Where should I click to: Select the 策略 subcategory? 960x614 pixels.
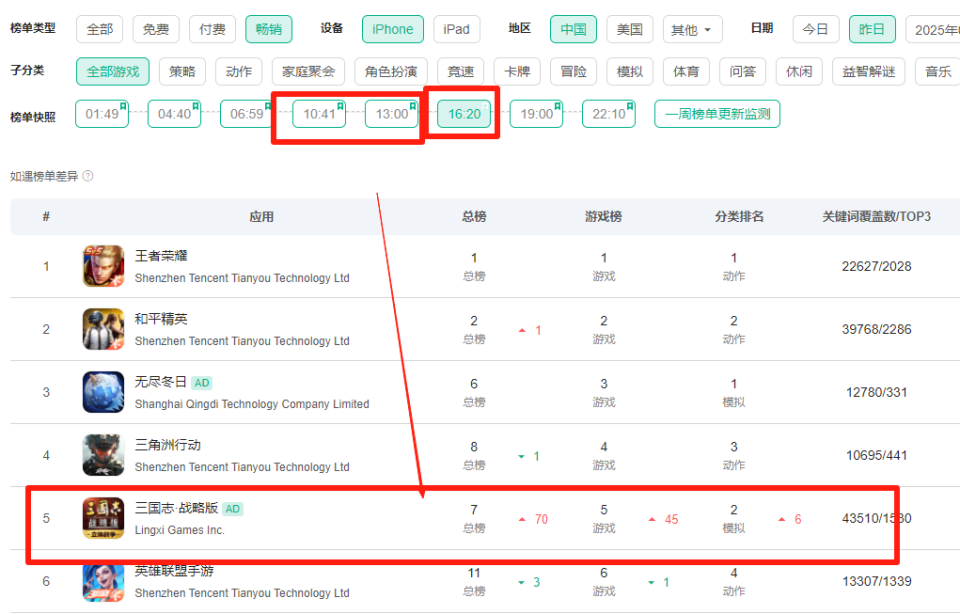182,72
